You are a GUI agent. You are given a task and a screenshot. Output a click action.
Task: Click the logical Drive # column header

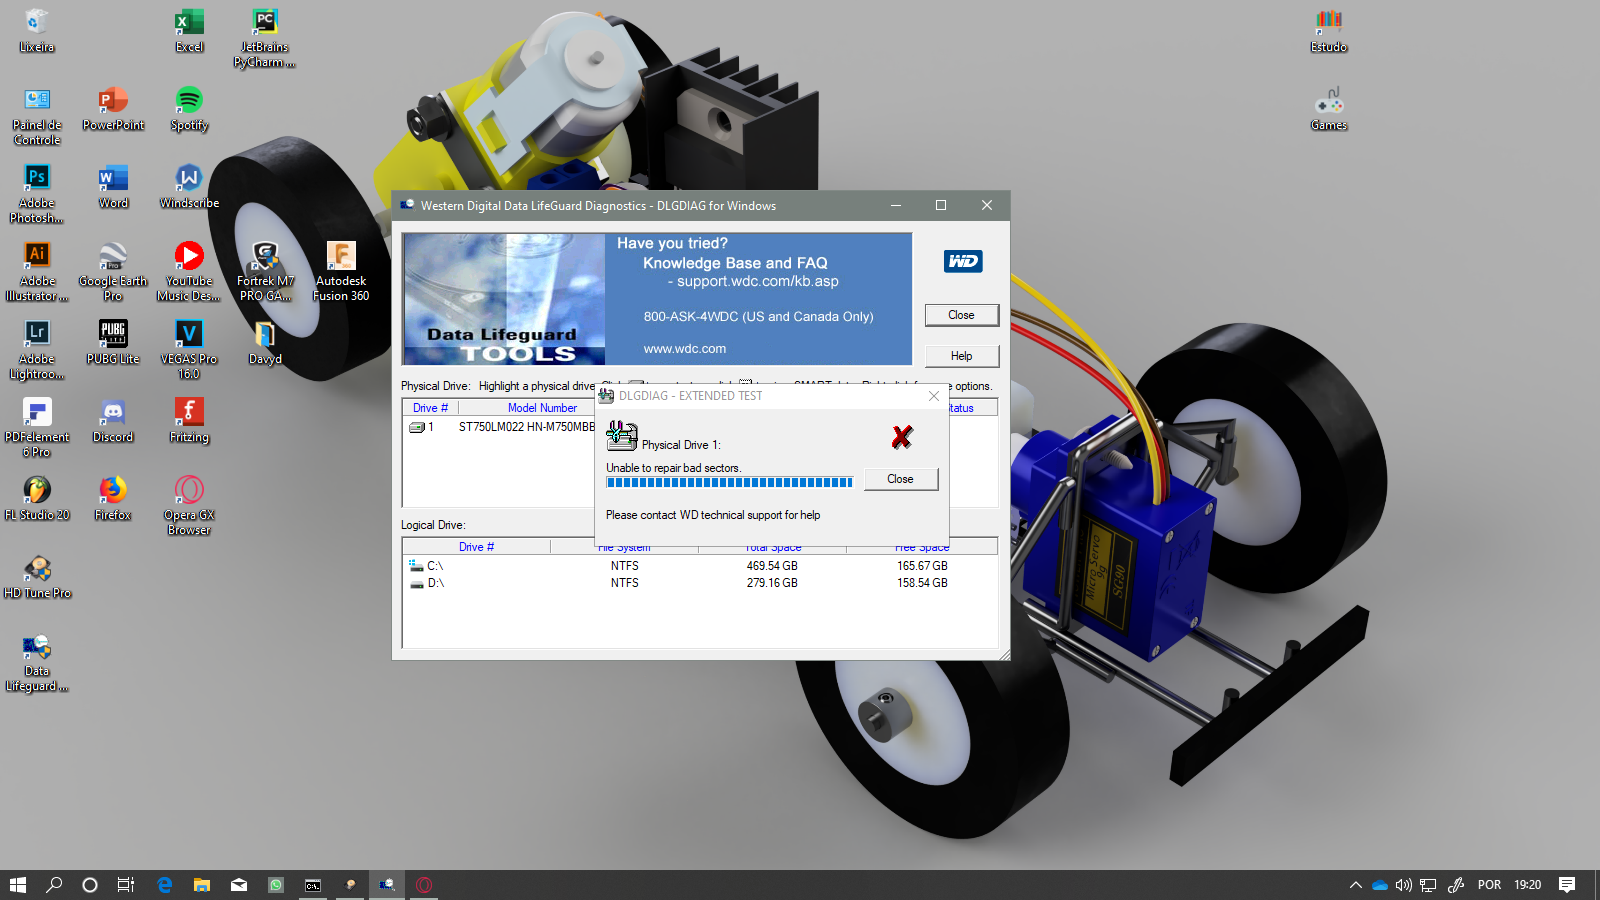click(476, 547)
